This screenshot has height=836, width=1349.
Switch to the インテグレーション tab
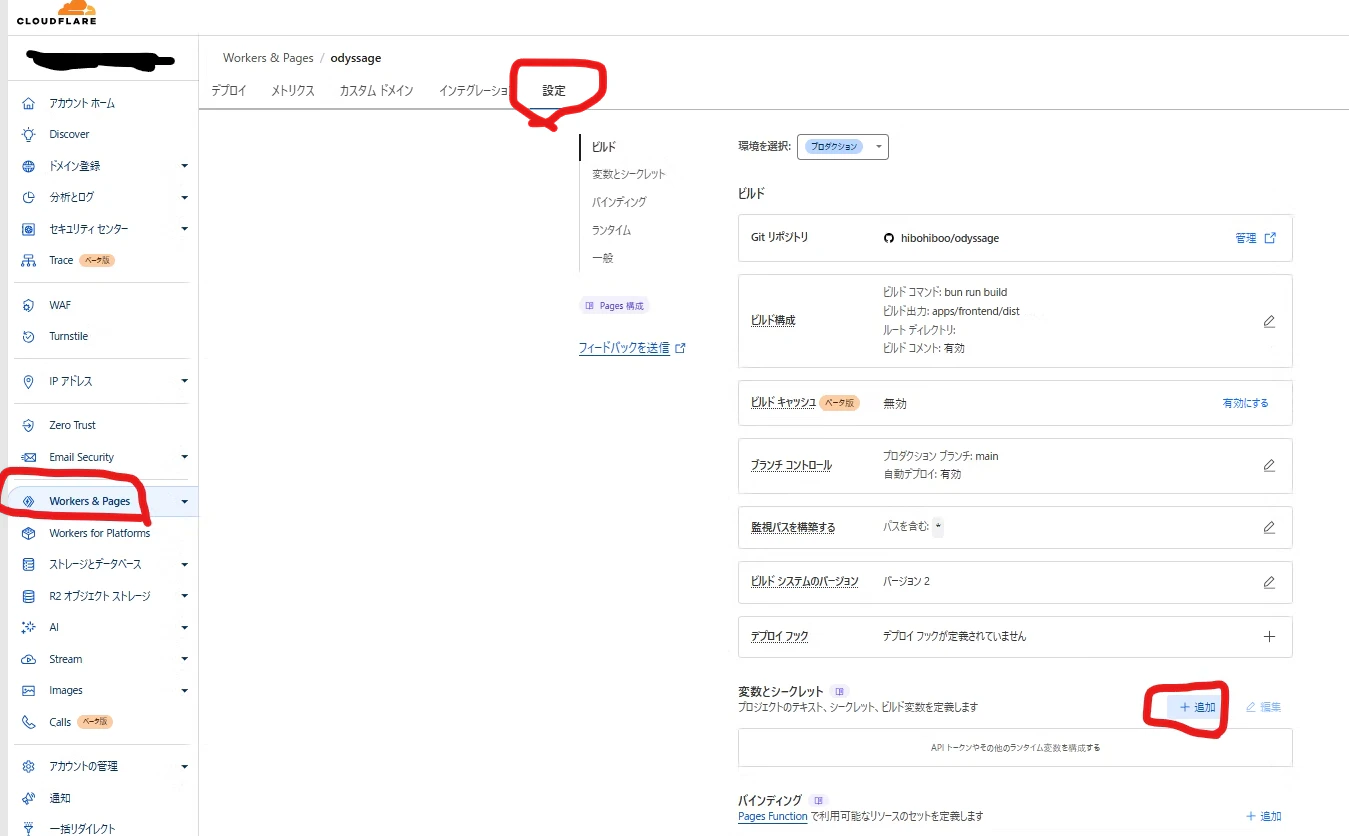tap(475, 90)
